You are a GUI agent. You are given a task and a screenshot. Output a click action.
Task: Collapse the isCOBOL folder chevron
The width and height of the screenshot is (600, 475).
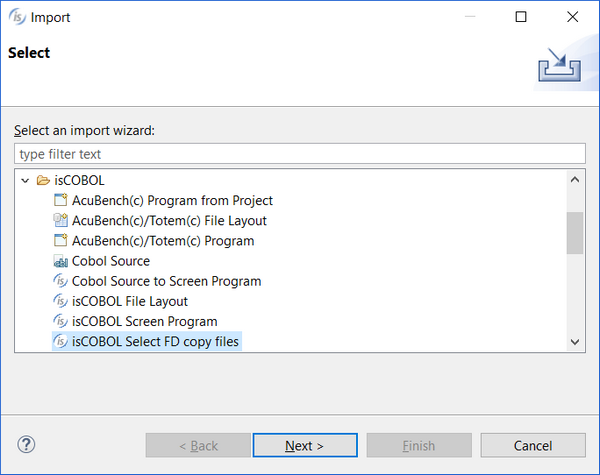[x=25, y=180]
